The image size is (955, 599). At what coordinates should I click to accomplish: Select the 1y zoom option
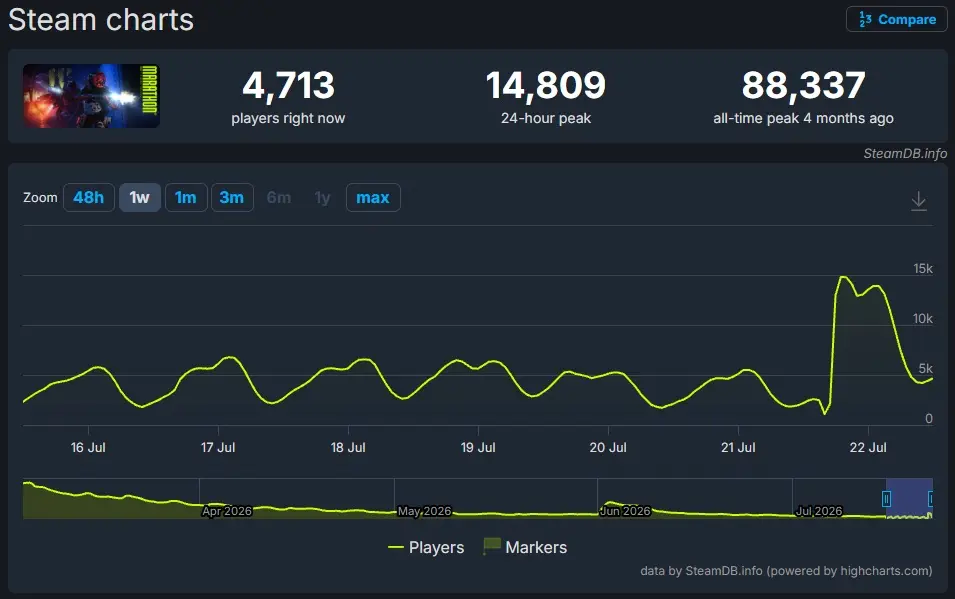click(323, 197)
